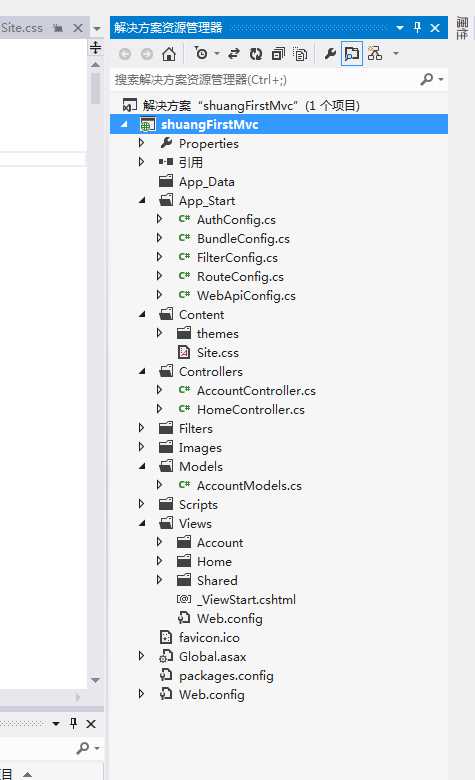Click the Home views folder icon

click(x=184, y=561)
